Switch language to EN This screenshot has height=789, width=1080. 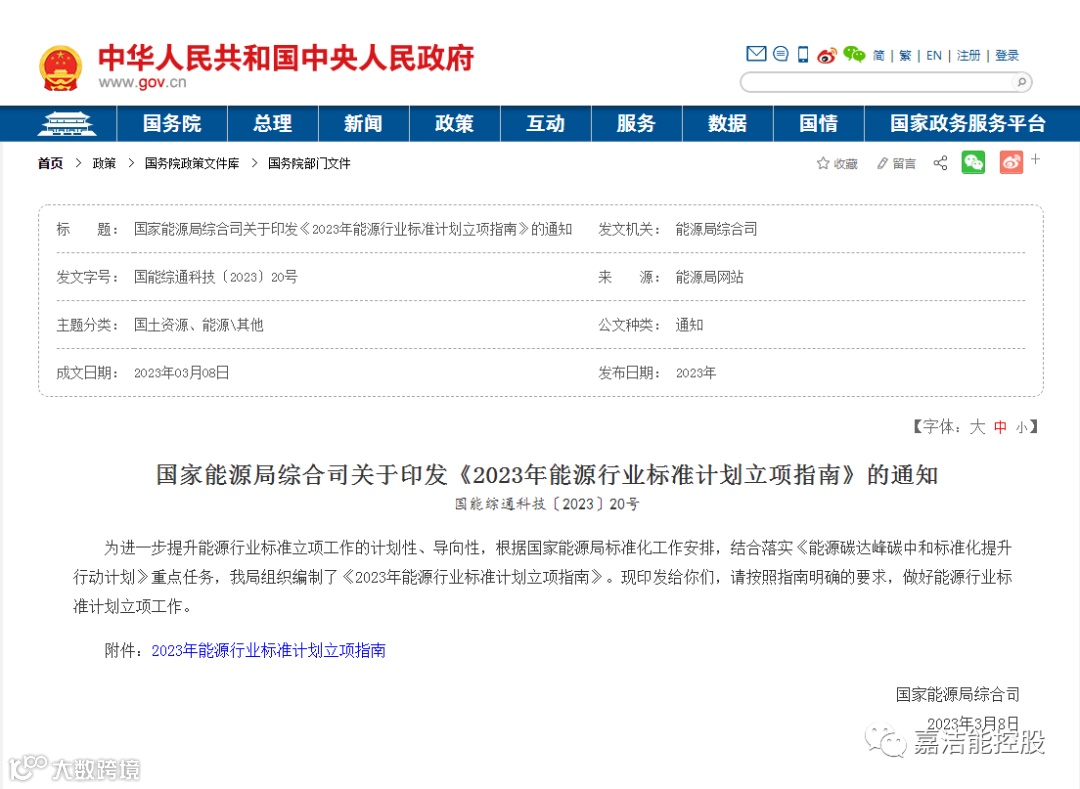pyautogui.click(x=934, y=55)
